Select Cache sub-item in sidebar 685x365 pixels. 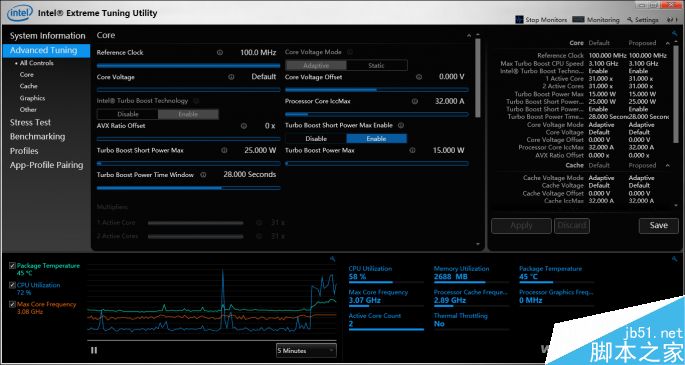click(x=28, y=86)
